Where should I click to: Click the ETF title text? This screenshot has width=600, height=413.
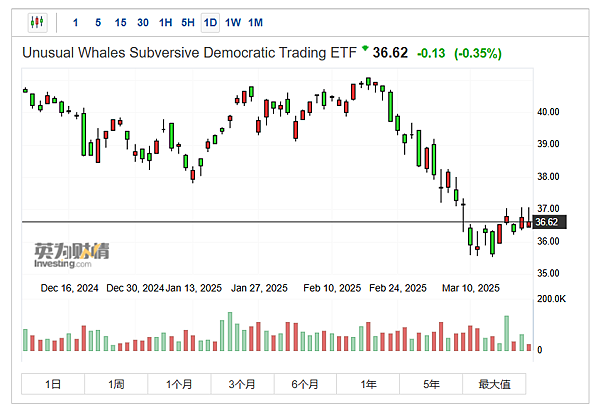pyautogui.click(x=189, y=53)
